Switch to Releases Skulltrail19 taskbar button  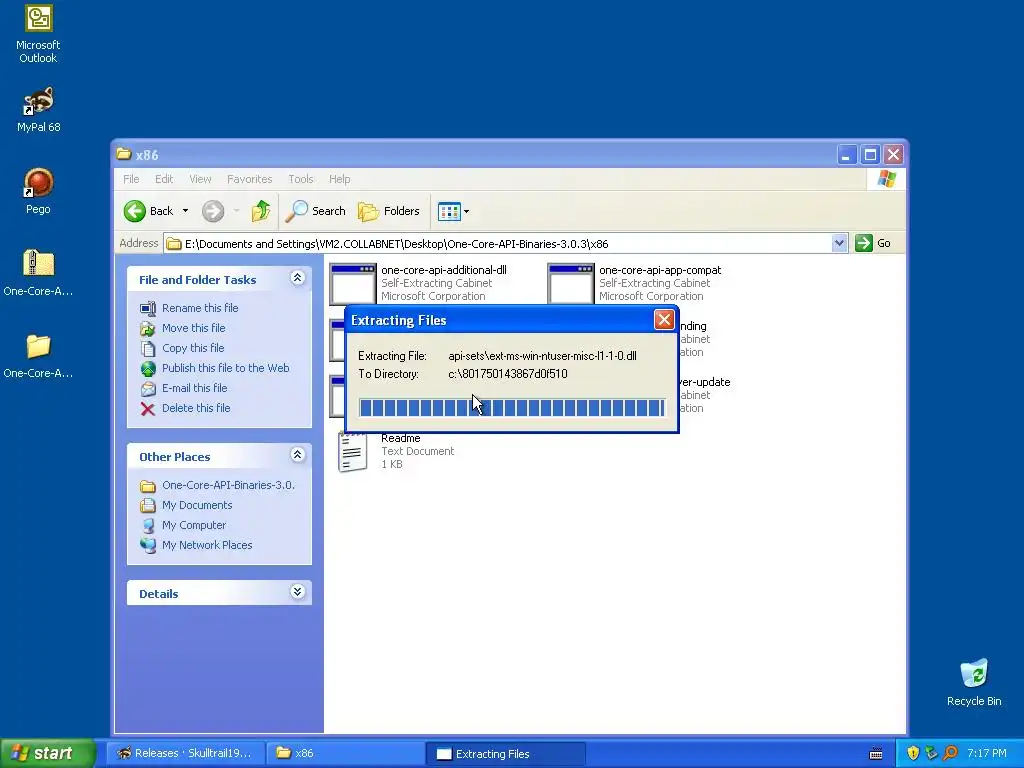(x=185, y=753)
